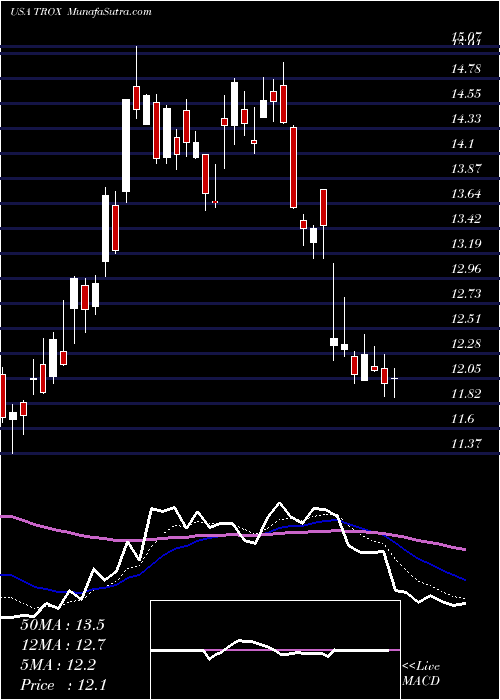Select the 14.33 price axis label
Screen dimensions: 500x700
pyautogui.click(x=466, y=119)
